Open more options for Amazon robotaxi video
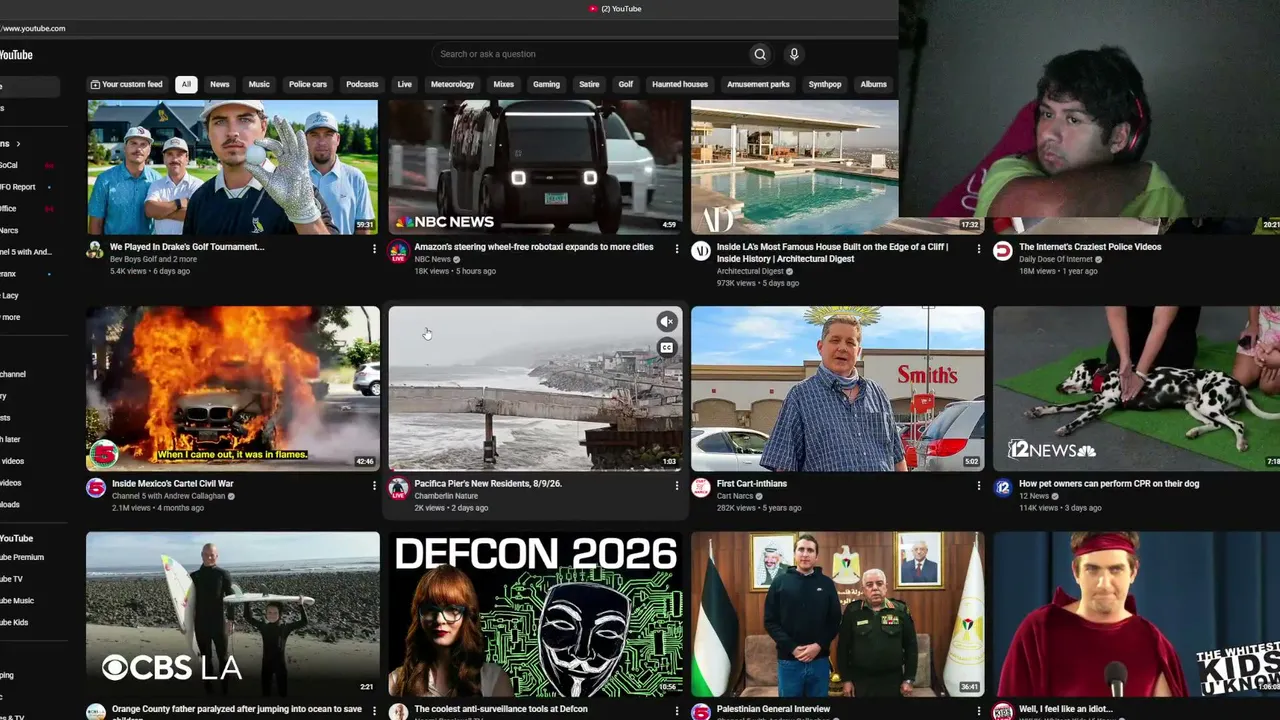 pyautogui.click(x=677, y=248)
